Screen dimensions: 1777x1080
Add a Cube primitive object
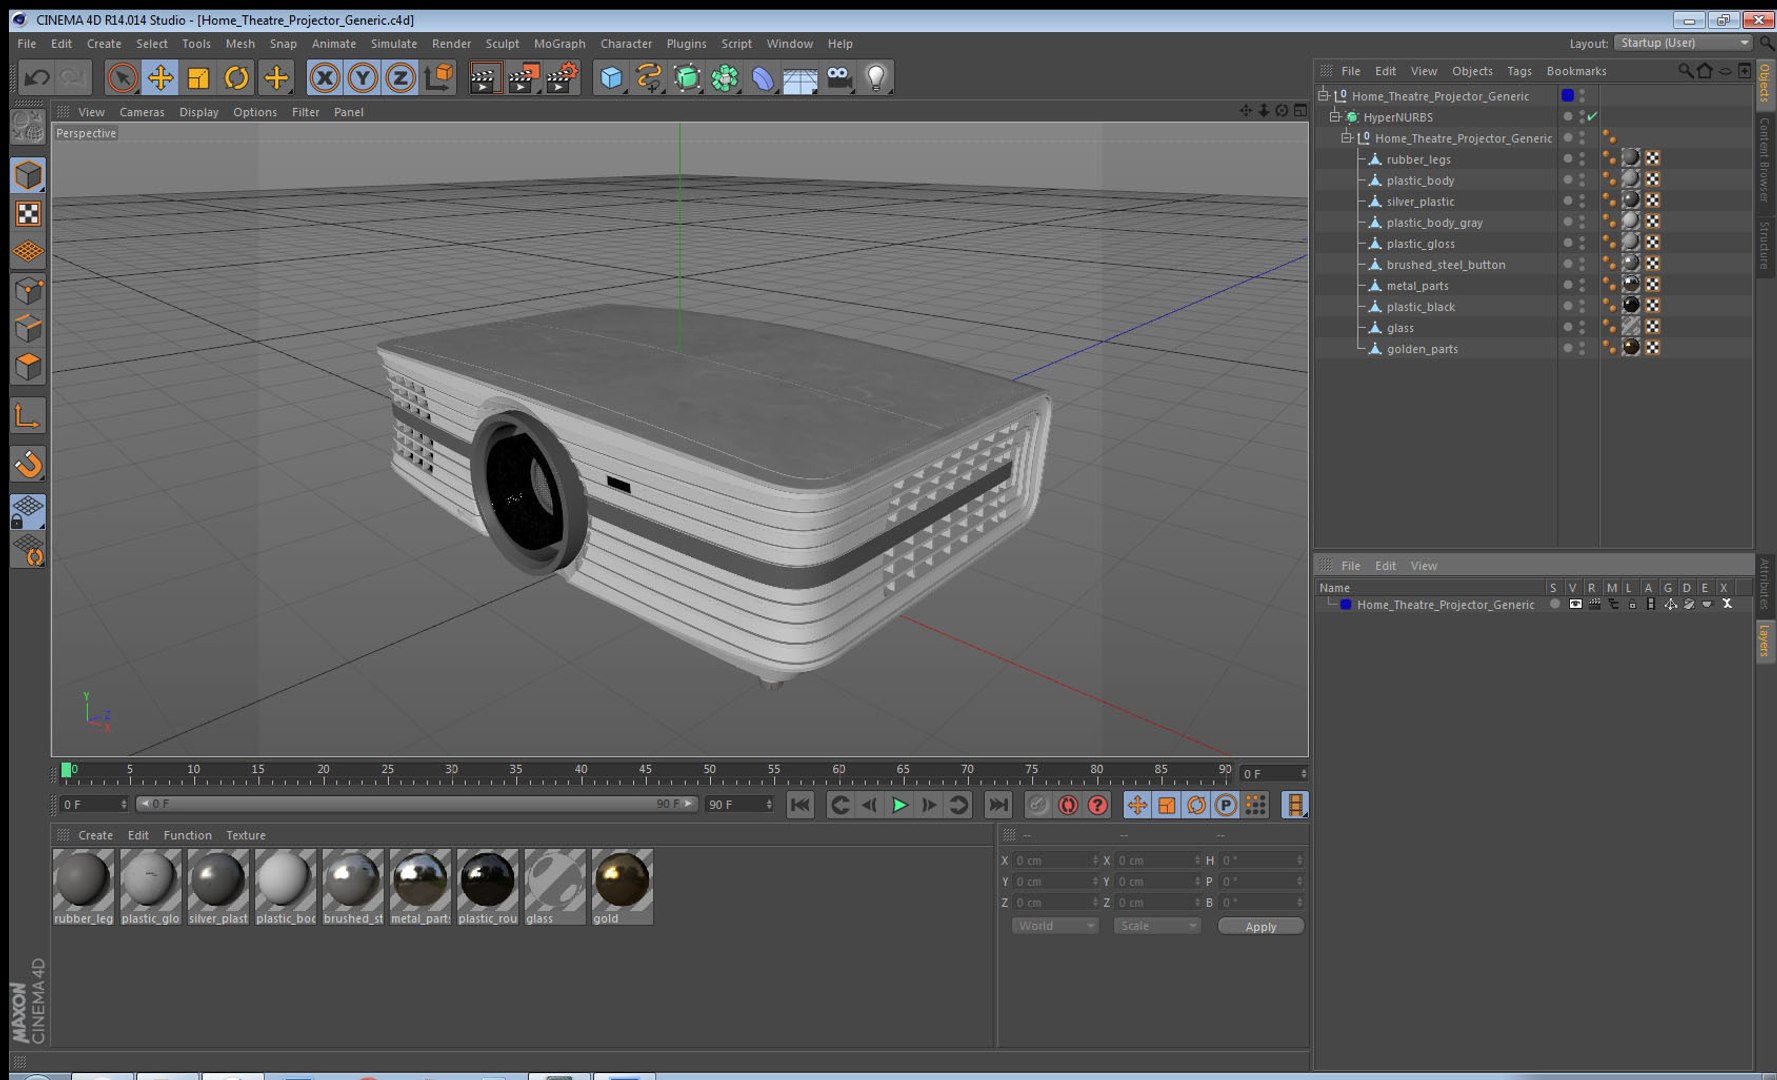pos(611,78)
